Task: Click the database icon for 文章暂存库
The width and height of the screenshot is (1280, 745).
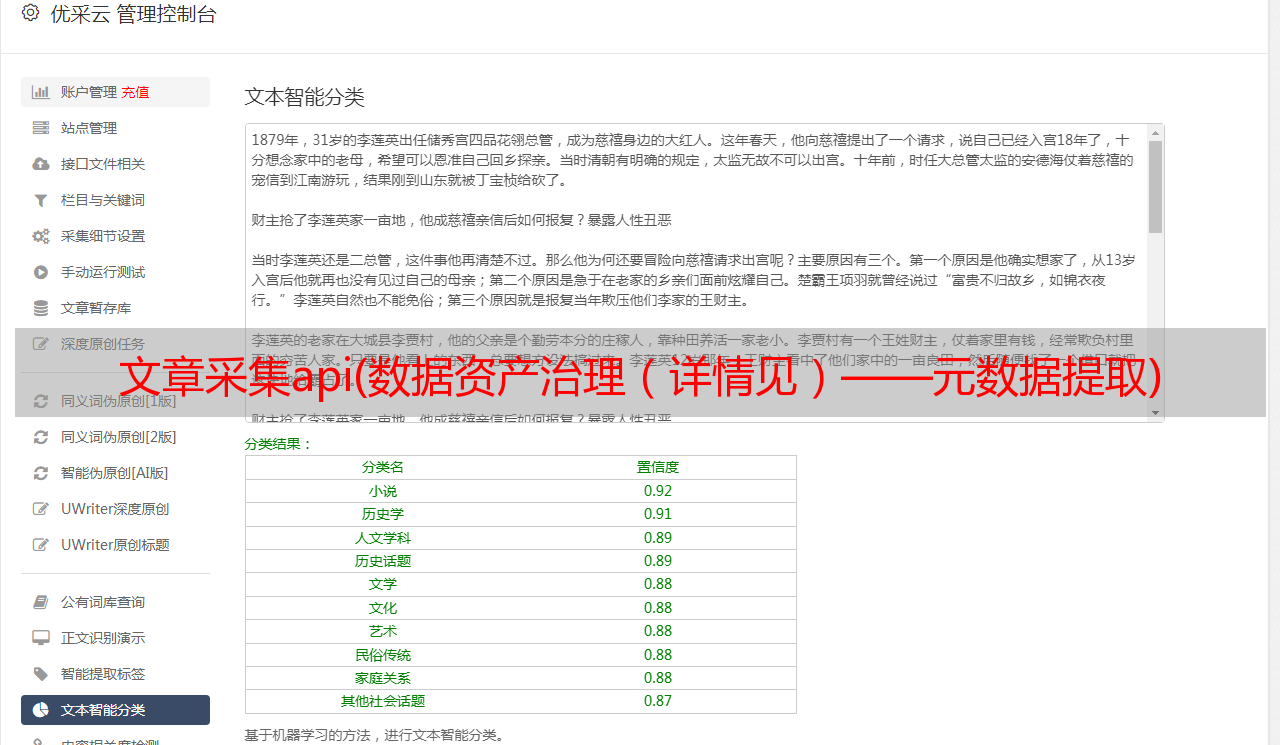Action: [x=41, y=308]
